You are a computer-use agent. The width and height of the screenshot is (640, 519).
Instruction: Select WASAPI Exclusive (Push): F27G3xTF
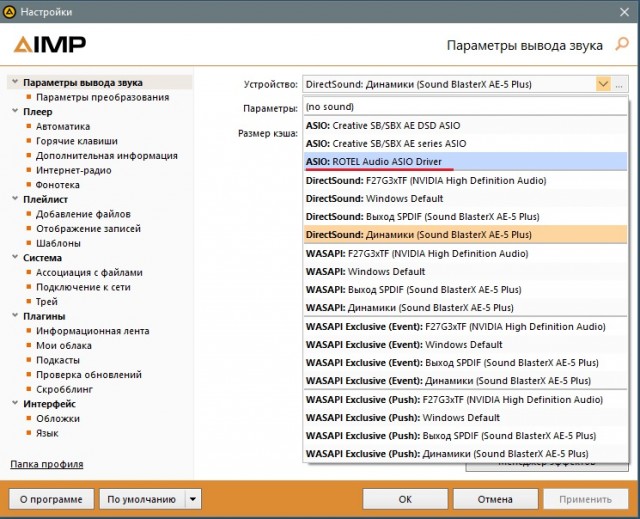tap(465, 399)
